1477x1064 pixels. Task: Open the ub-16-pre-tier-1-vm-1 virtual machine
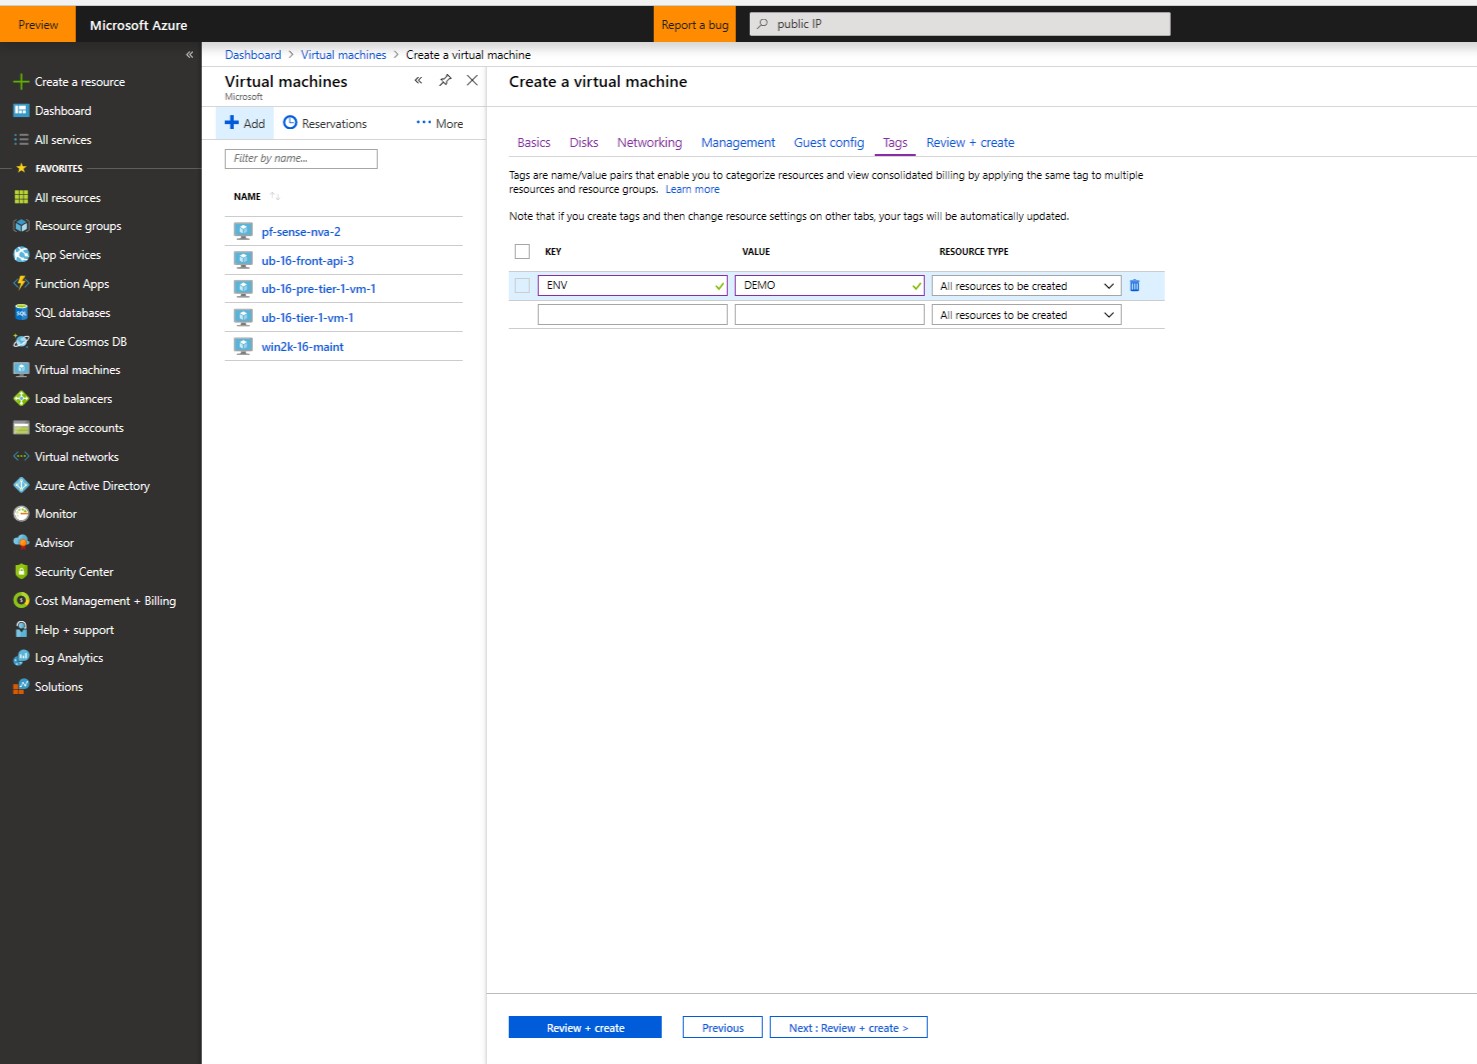tap(319, 289)
